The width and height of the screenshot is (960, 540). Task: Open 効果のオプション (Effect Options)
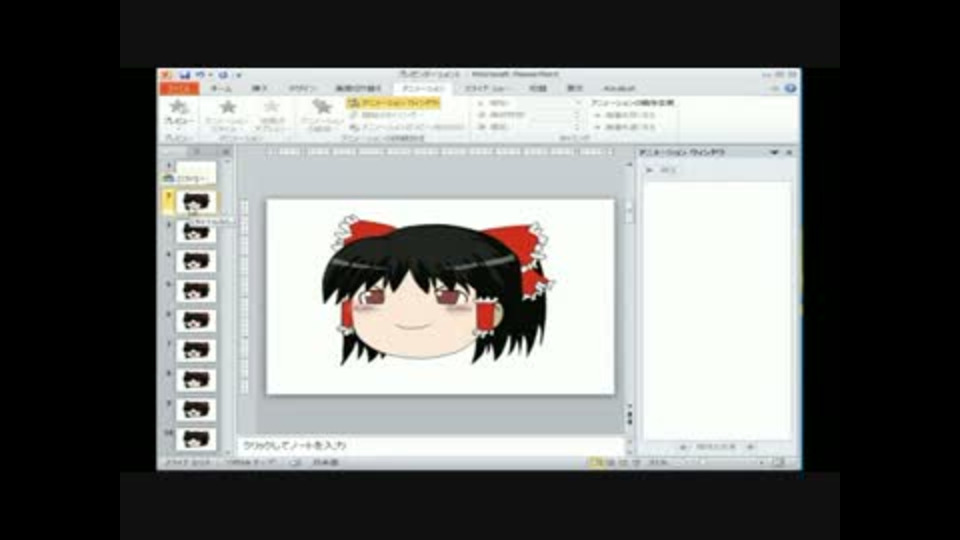tap(272, 115)
